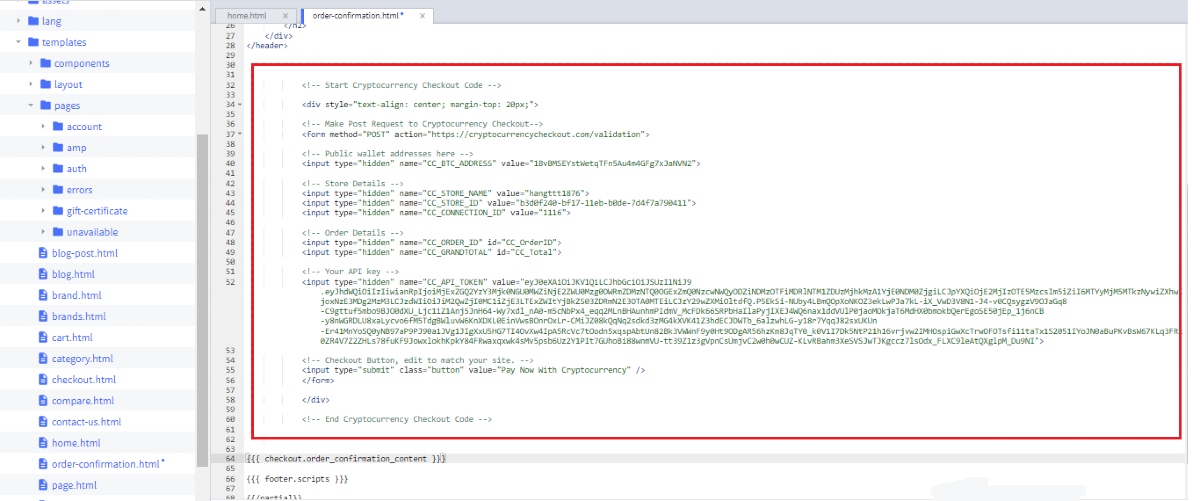
Task: Collapse the templates folder
Action: (19, 43)
